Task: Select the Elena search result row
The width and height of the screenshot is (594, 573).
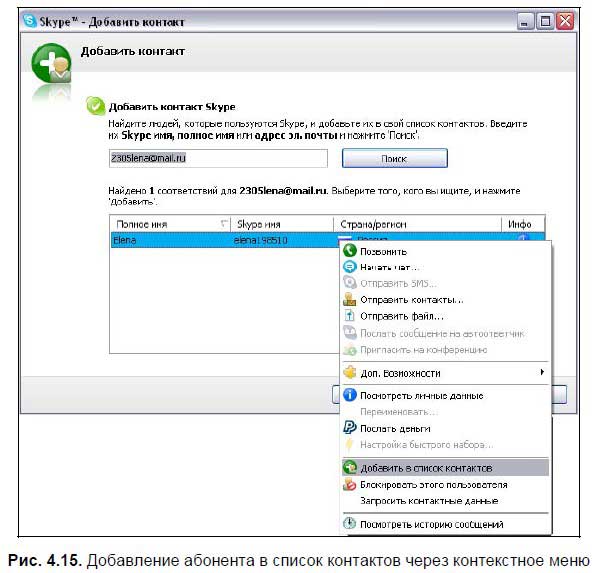Action: point(225,240)
